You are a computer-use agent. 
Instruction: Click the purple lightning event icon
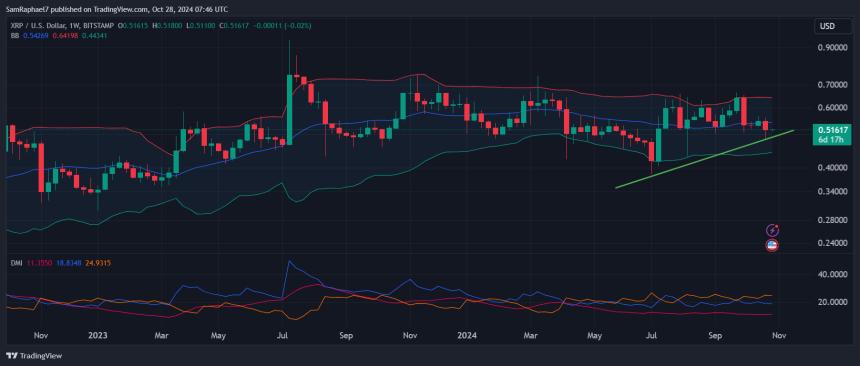[773, 230]
